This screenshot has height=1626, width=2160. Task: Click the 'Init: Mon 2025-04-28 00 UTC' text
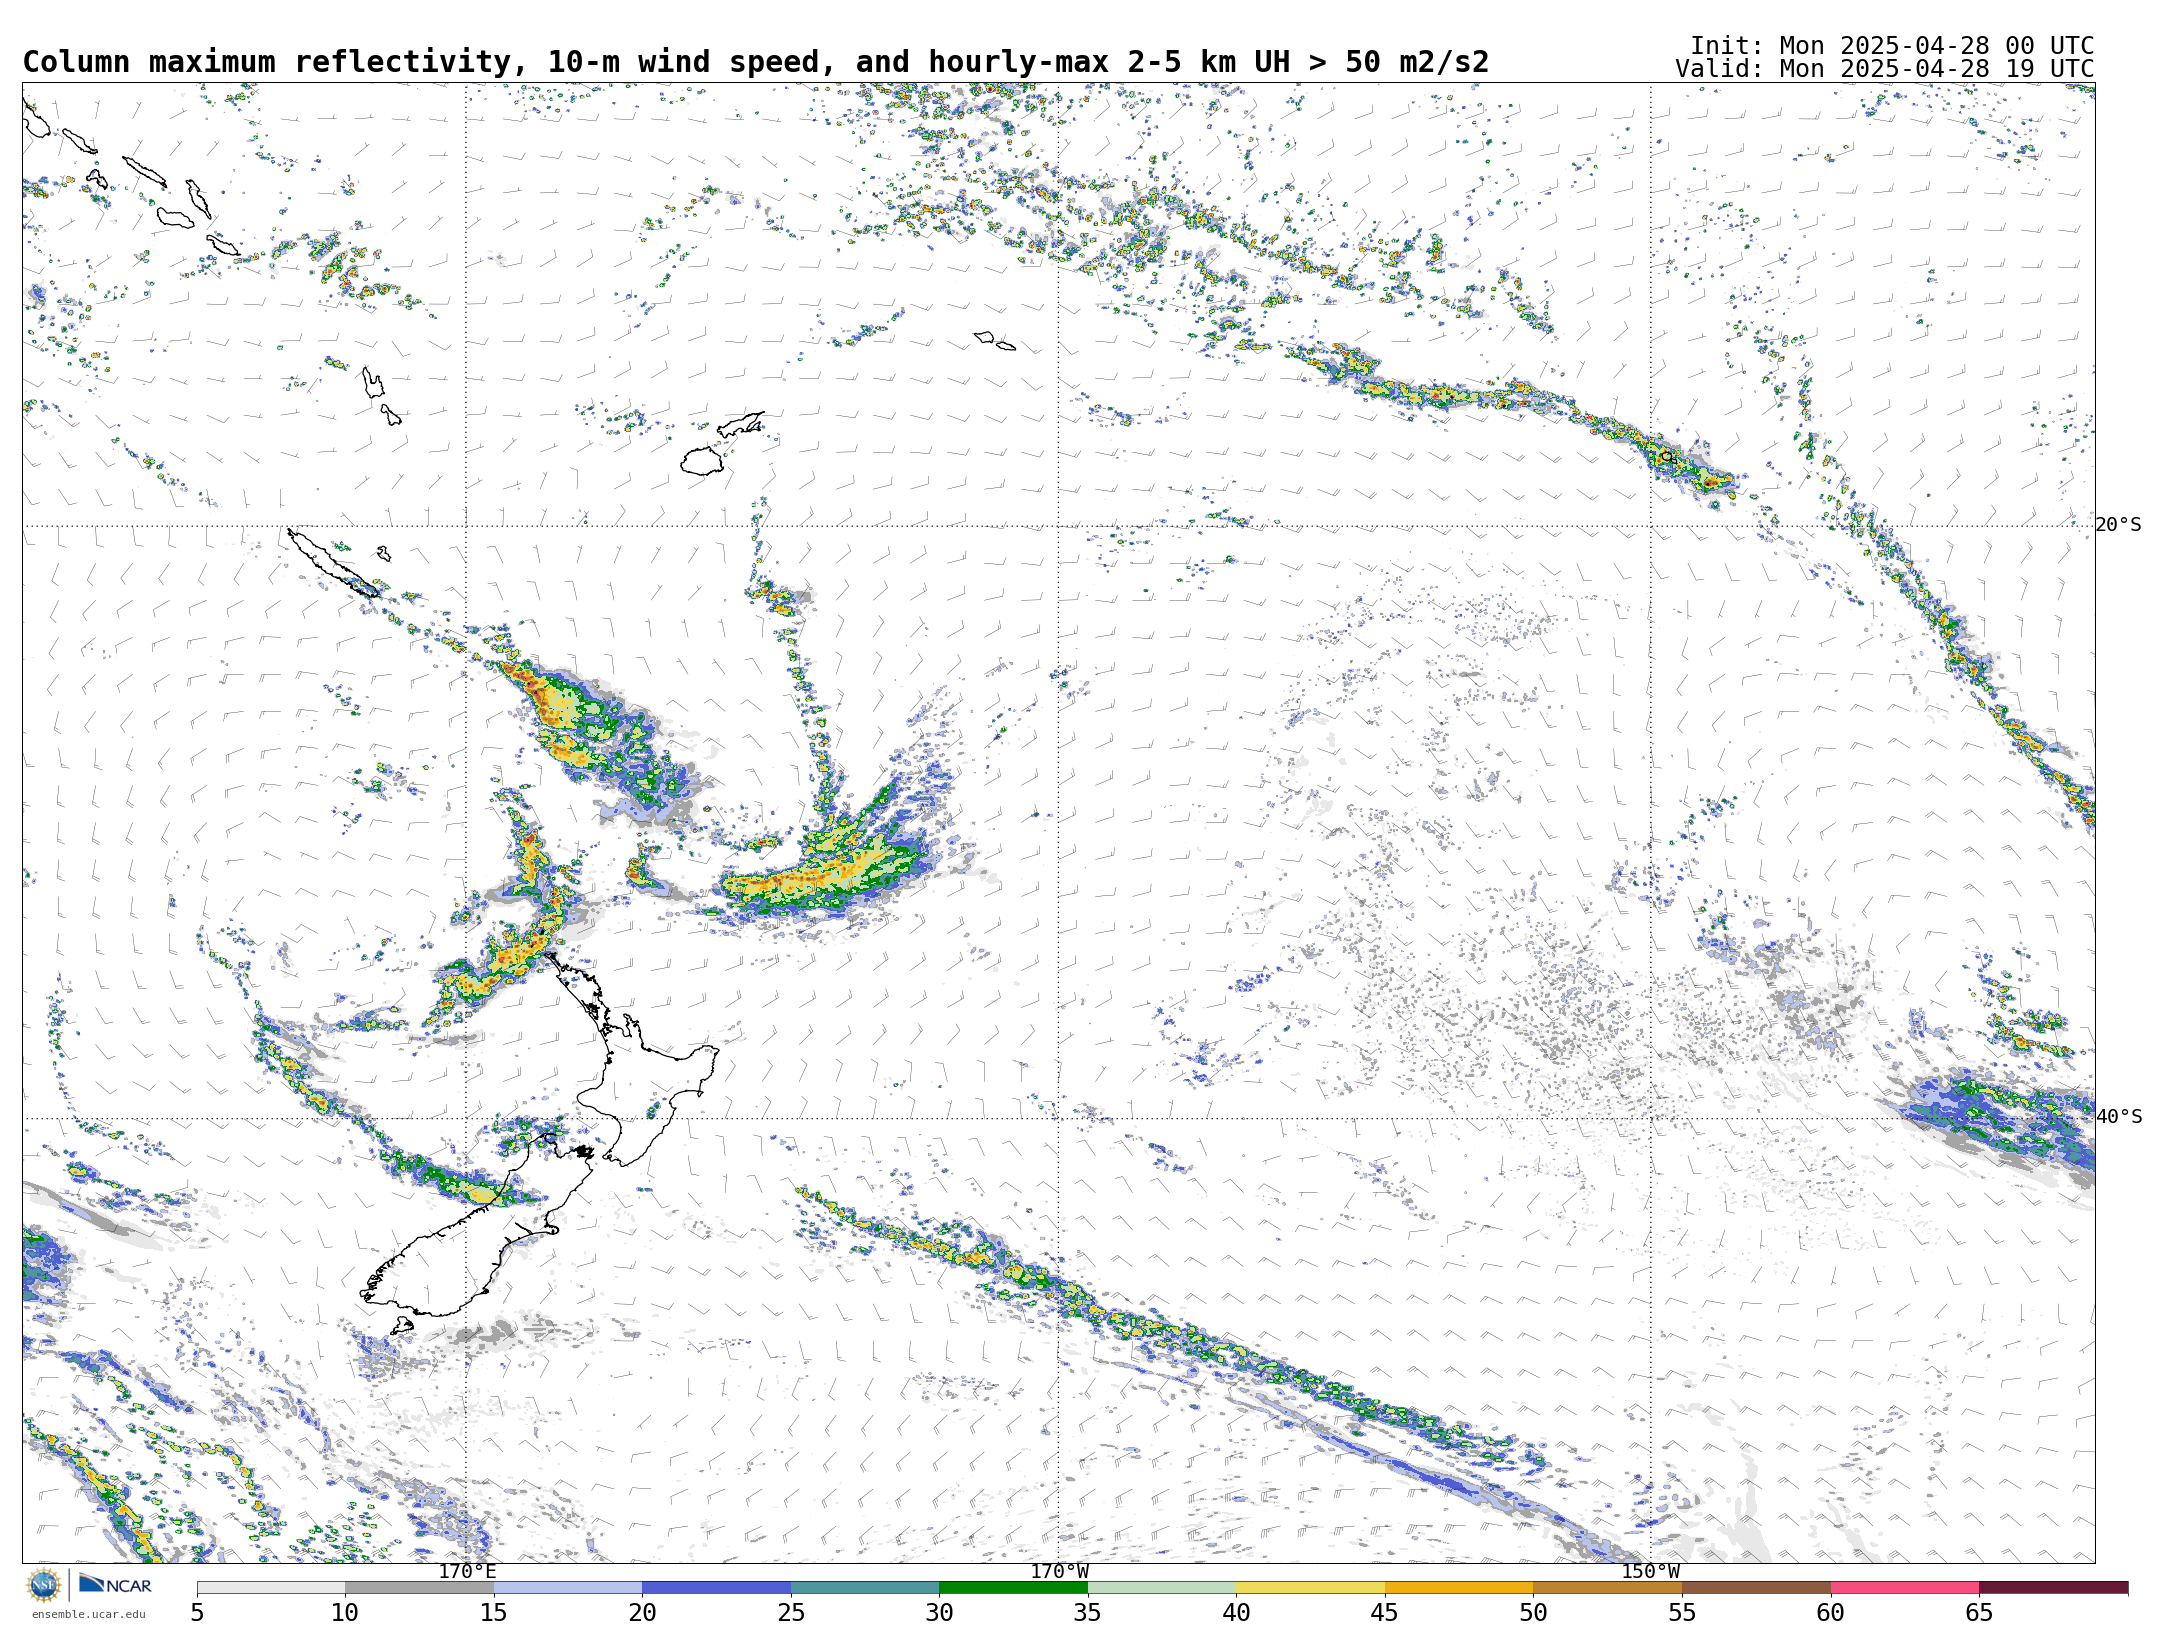pyautogui.click(x=1892, y=46)
